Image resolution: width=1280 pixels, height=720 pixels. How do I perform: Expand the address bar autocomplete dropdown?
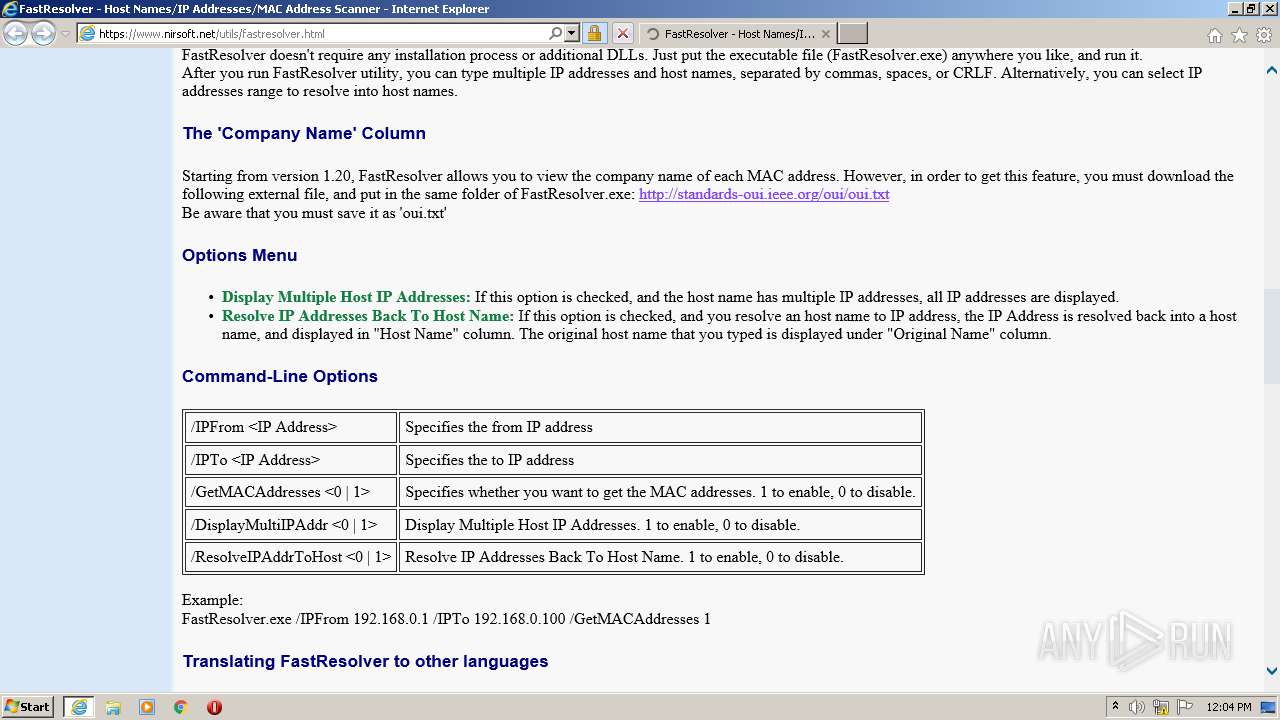click(572, 33)
